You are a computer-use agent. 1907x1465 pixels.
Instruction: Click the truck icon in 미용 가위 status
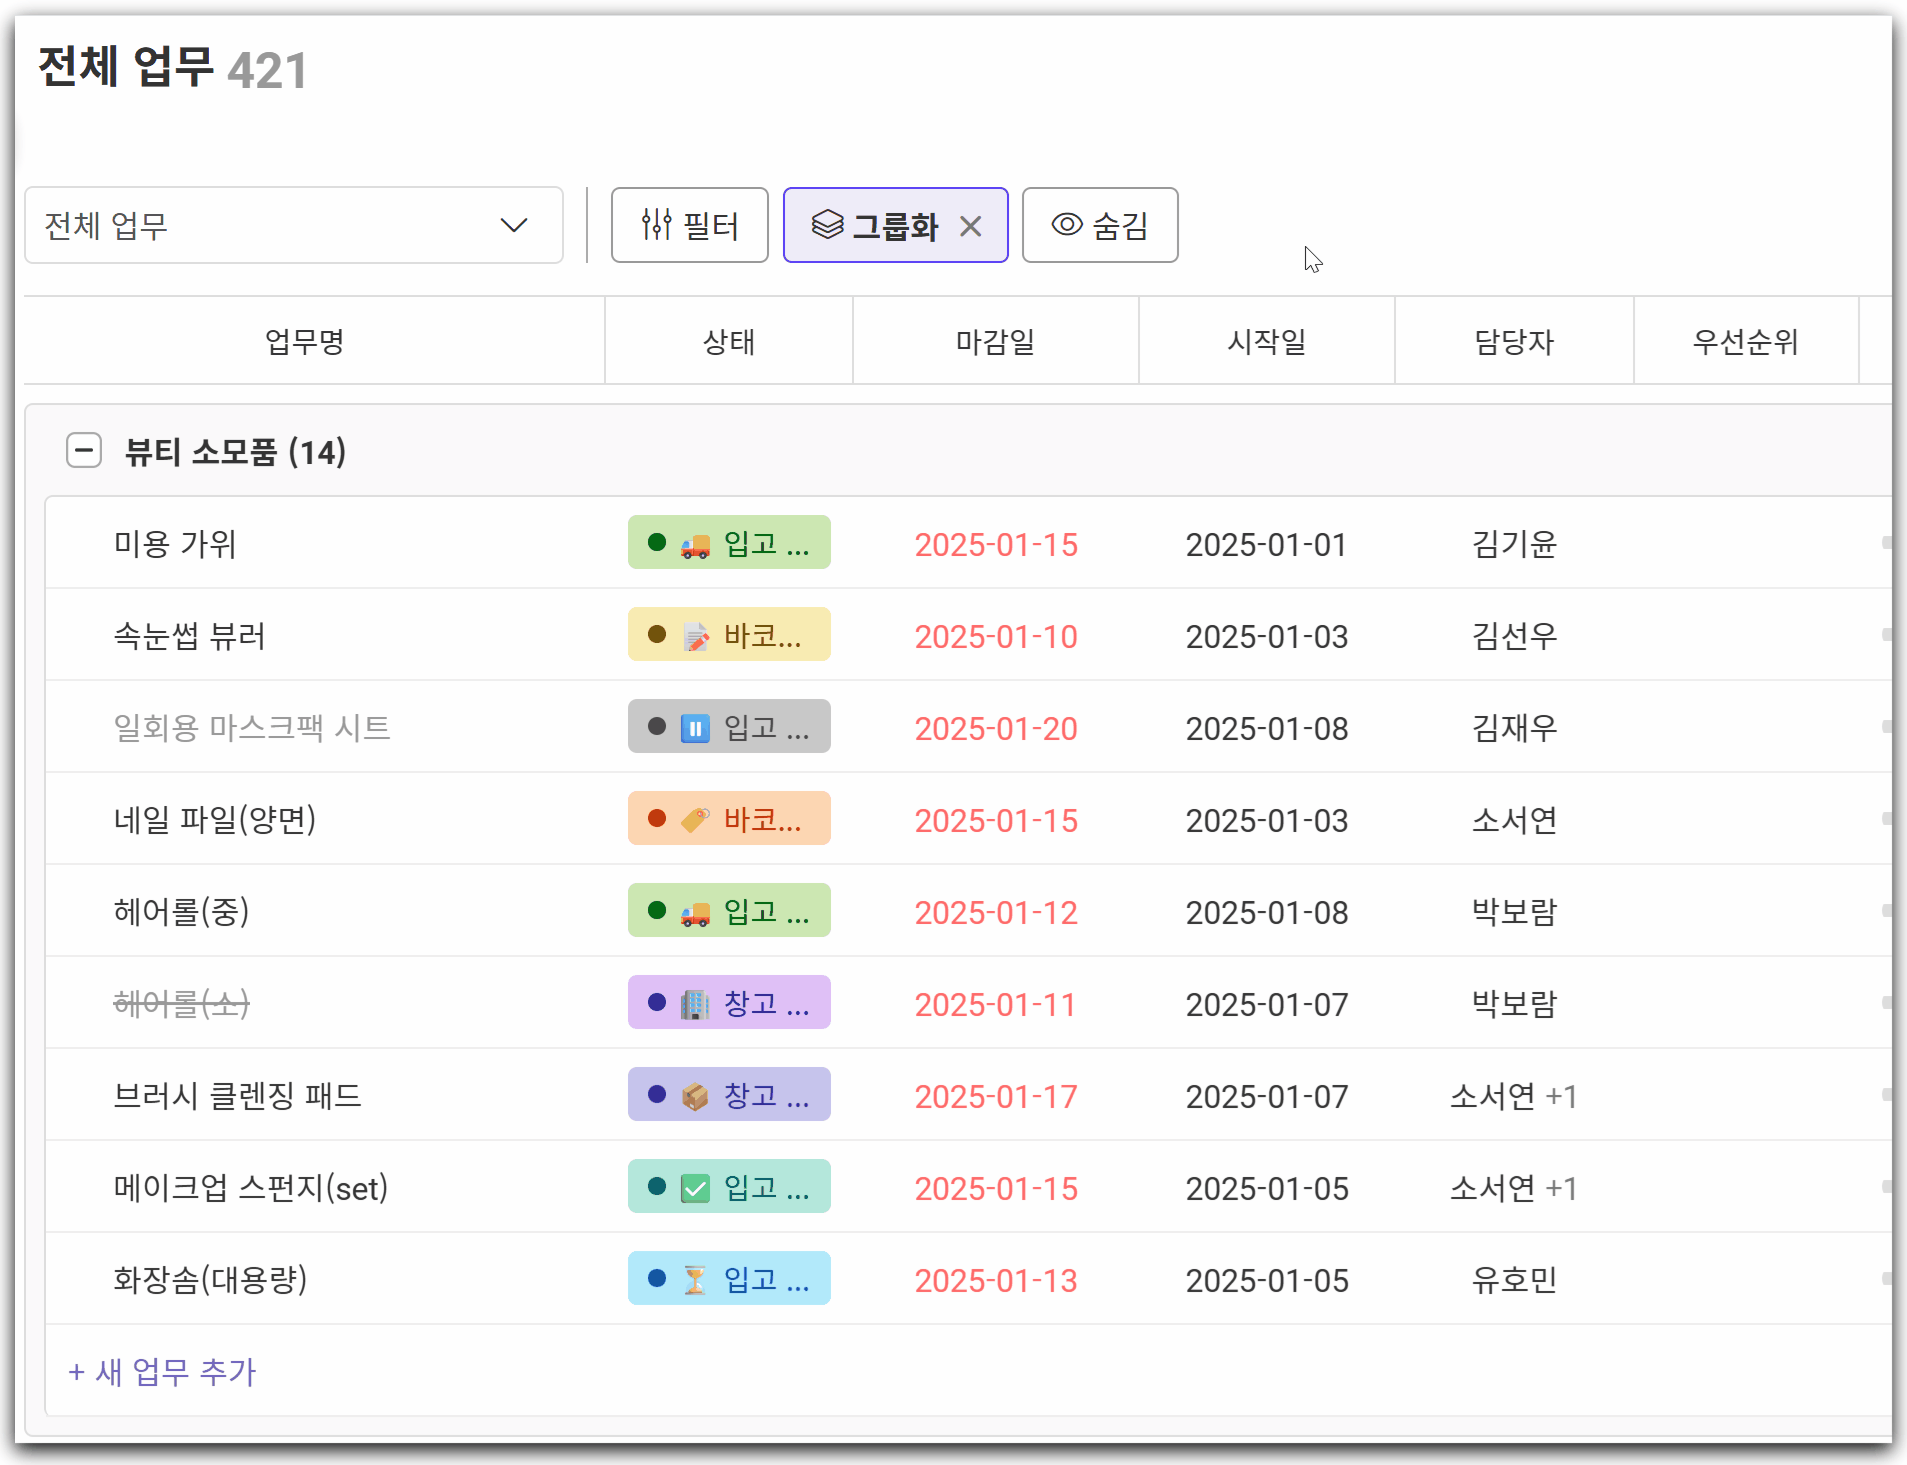click(x=695, y=545)
